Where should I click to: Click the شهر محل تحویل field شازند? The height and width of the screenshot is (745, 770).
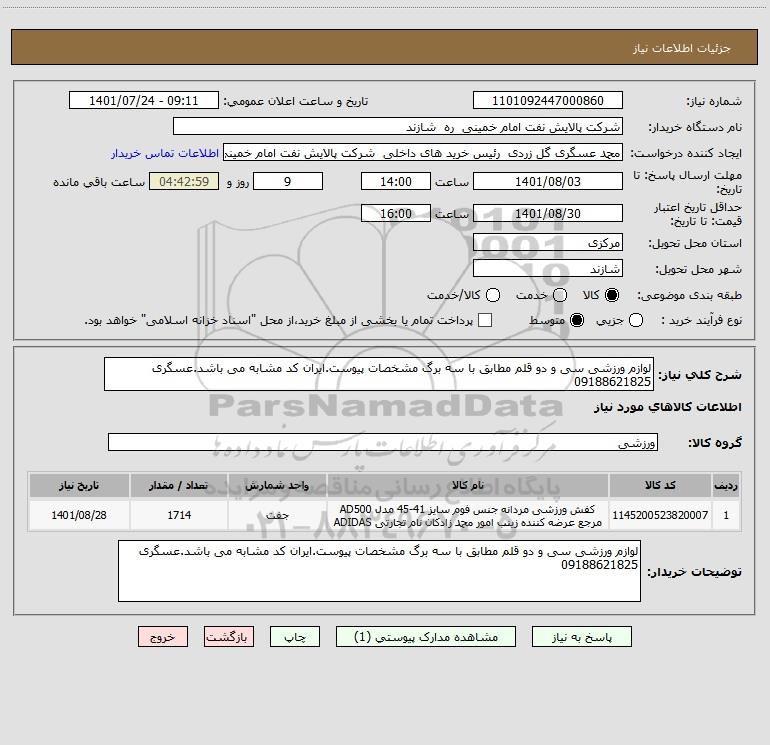(x=548, y=268)
